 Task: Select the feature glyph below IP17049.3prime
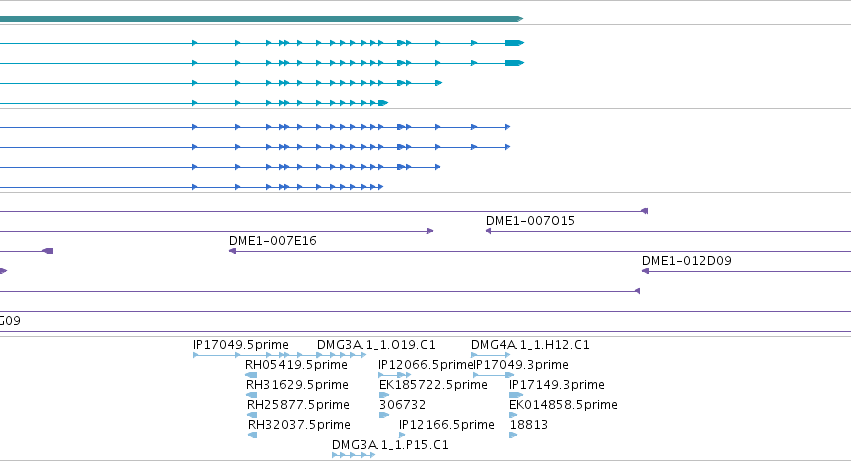coord(494,375)
